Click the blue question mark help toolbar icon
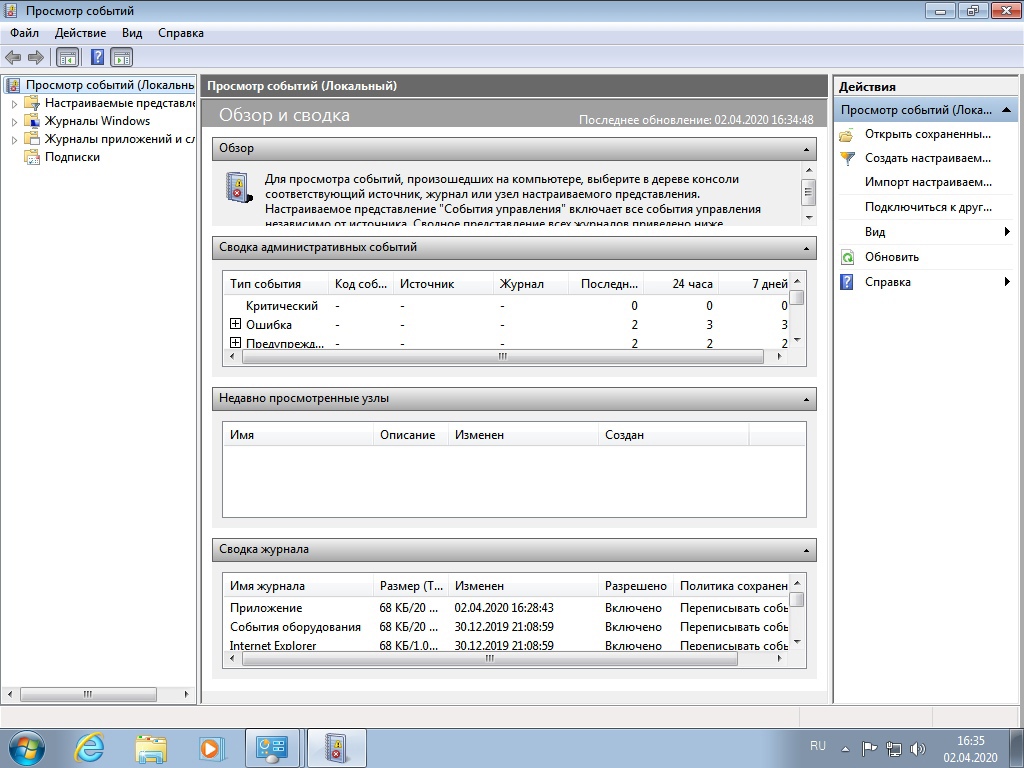Screen dimensions: 1024x768 [98, 58]
